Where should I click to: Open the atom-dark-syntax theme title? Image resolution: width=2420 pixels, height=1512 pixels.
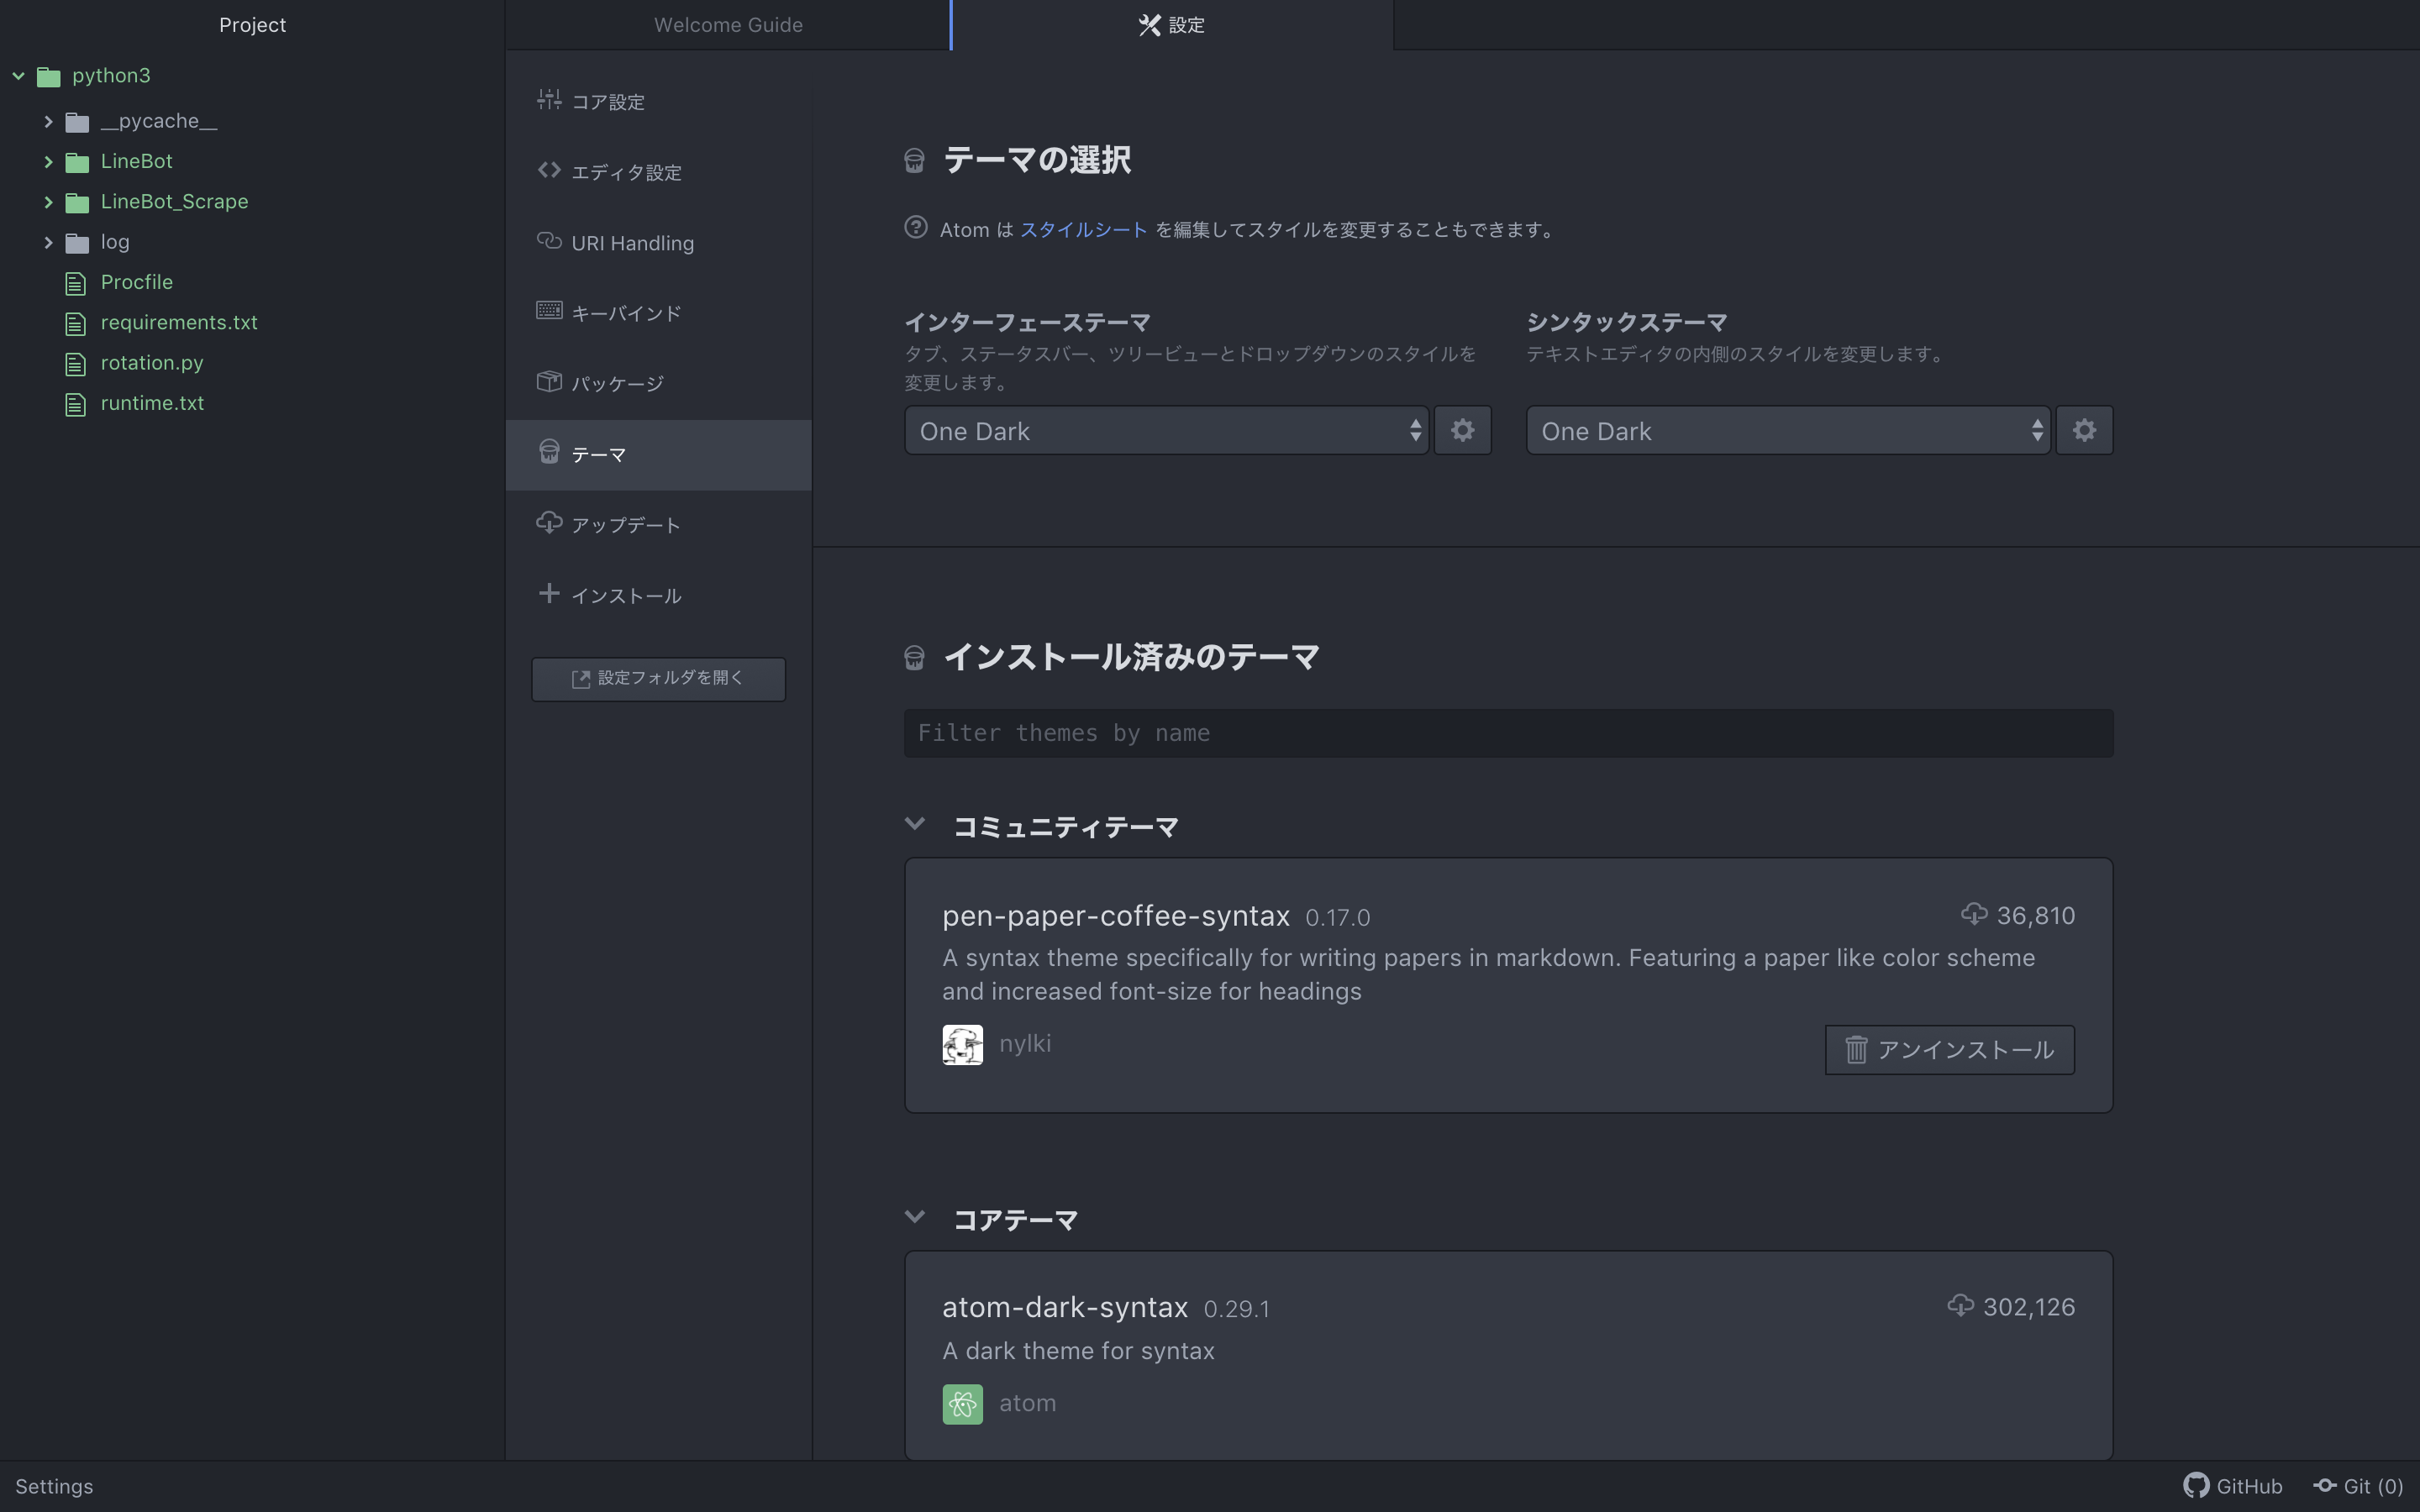click(1065, 1307)
